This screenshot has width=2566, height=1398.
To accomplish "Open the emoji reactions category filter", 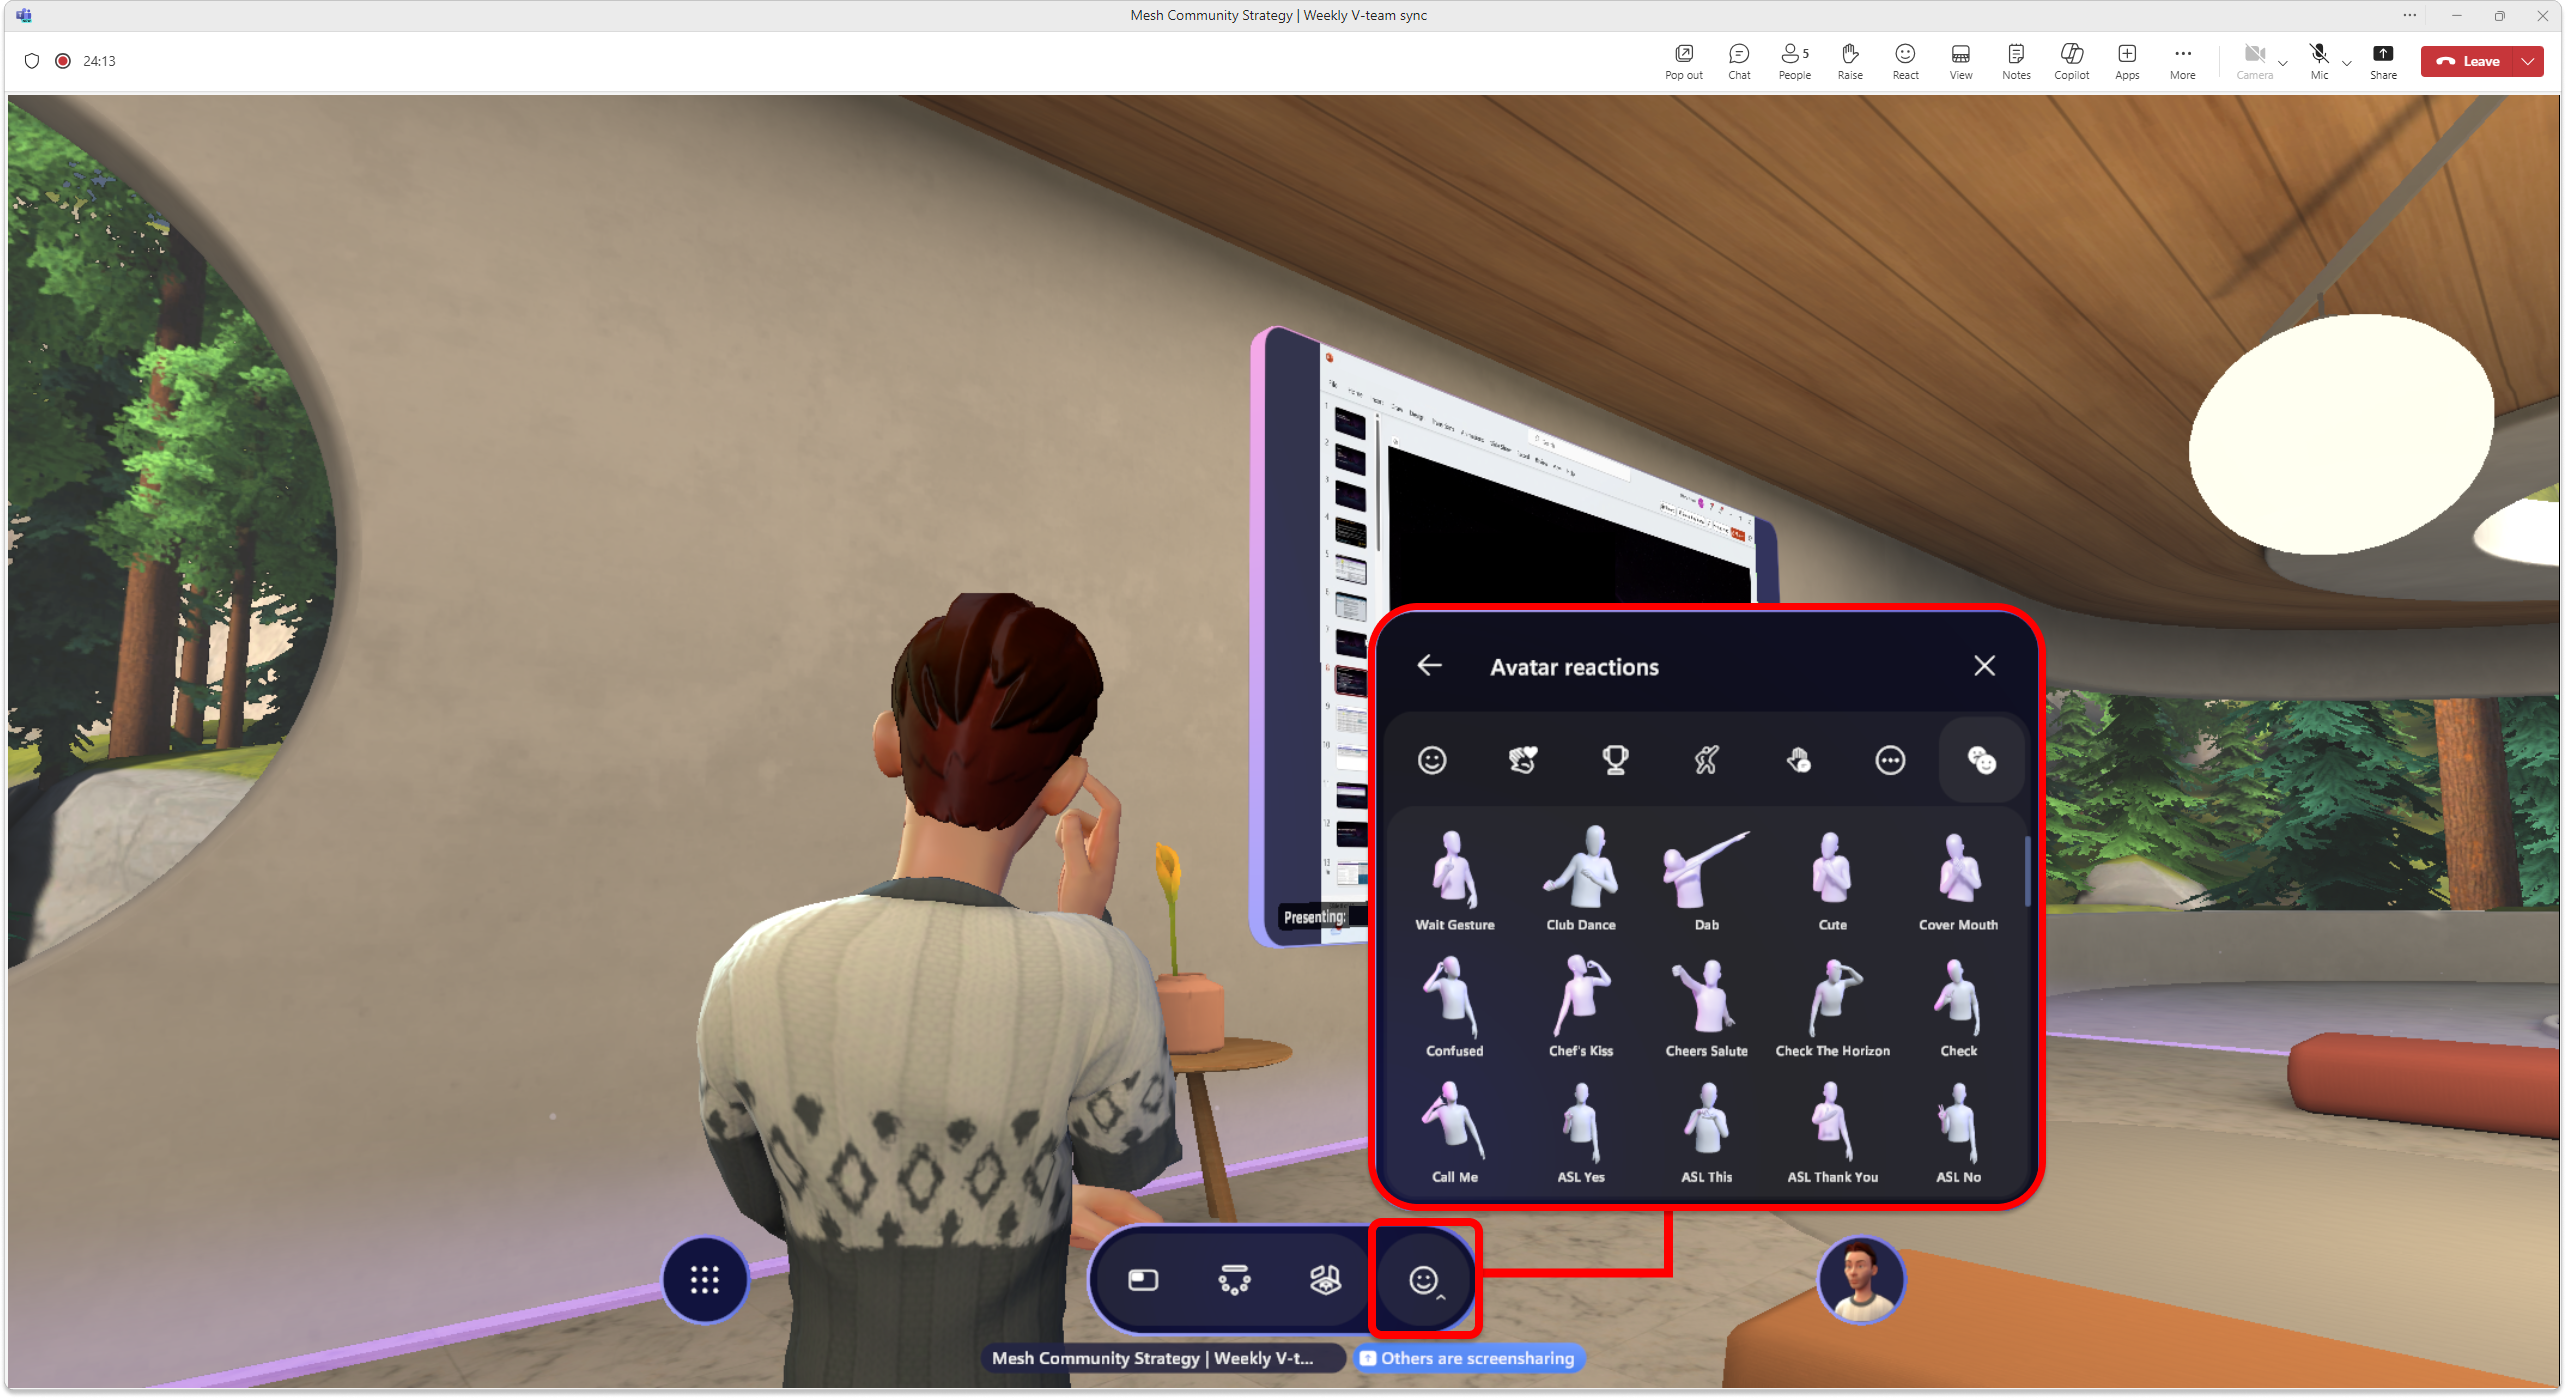I will (x=1432, y=761).
